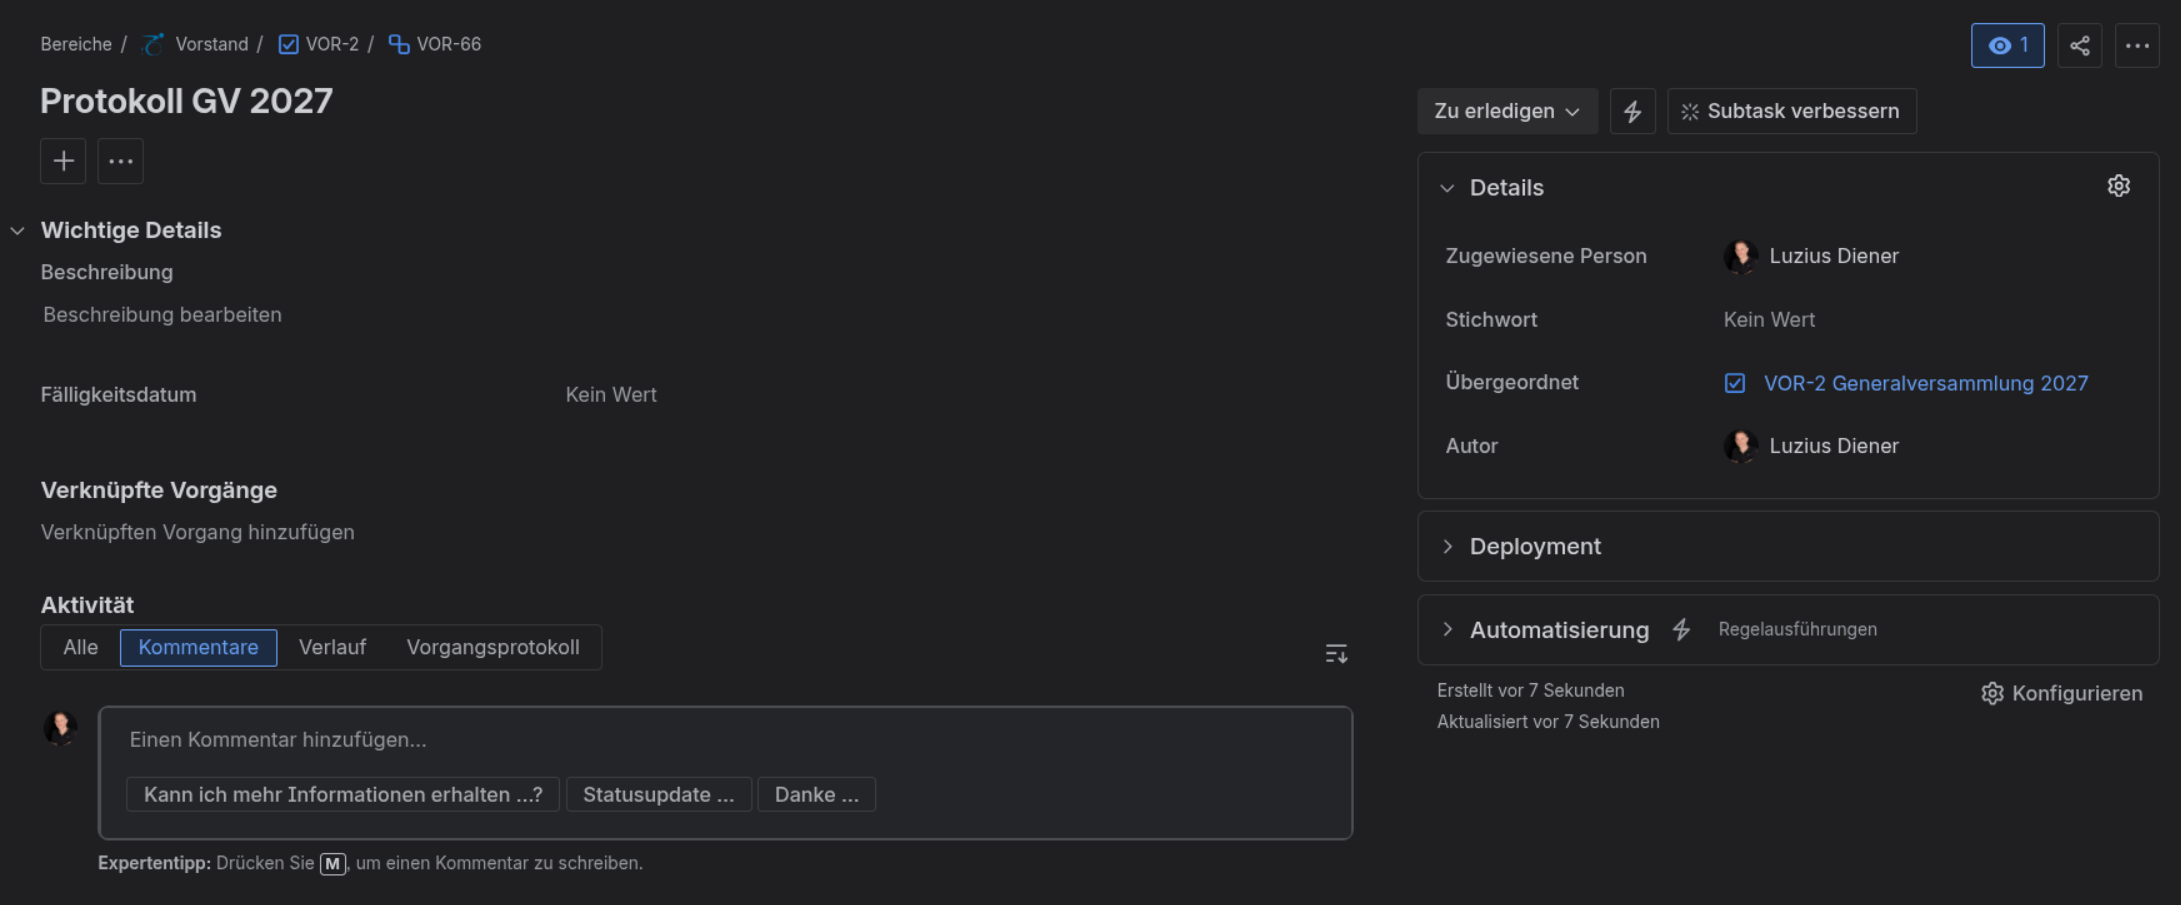Expand the Deployment section
The image size is (2181, 905).
[1447, 546]
